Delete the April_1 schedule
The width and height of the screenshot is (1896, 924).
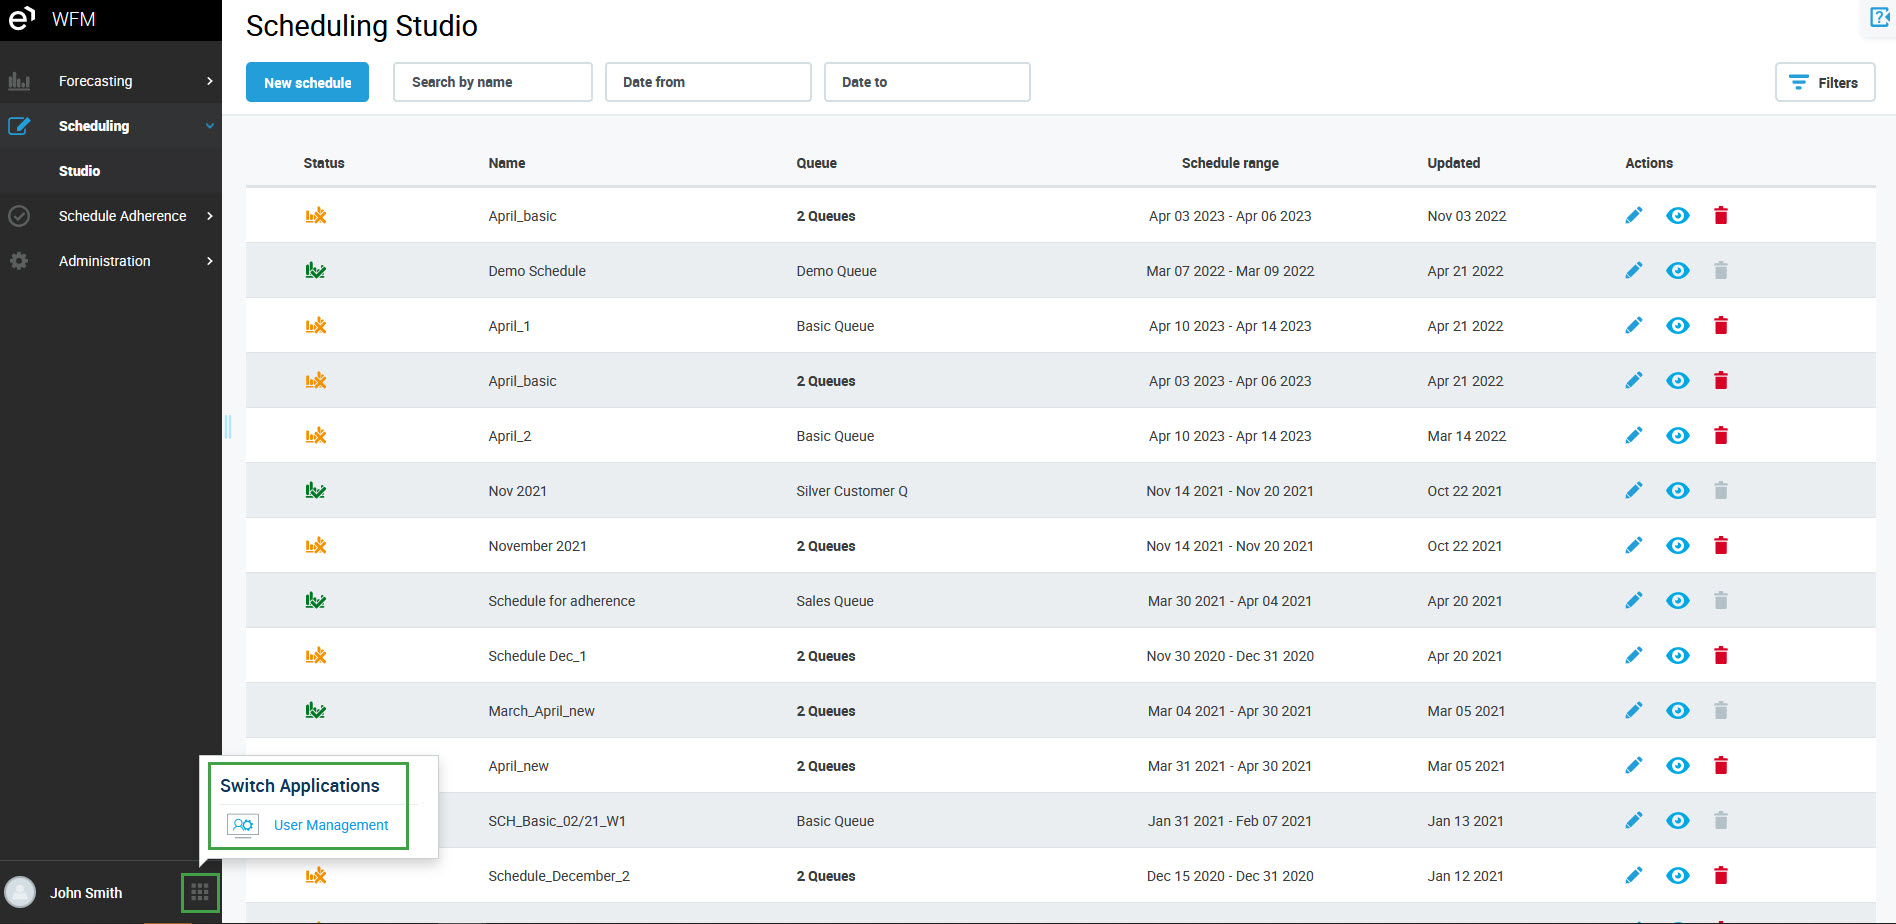(x=1720, y=326)
